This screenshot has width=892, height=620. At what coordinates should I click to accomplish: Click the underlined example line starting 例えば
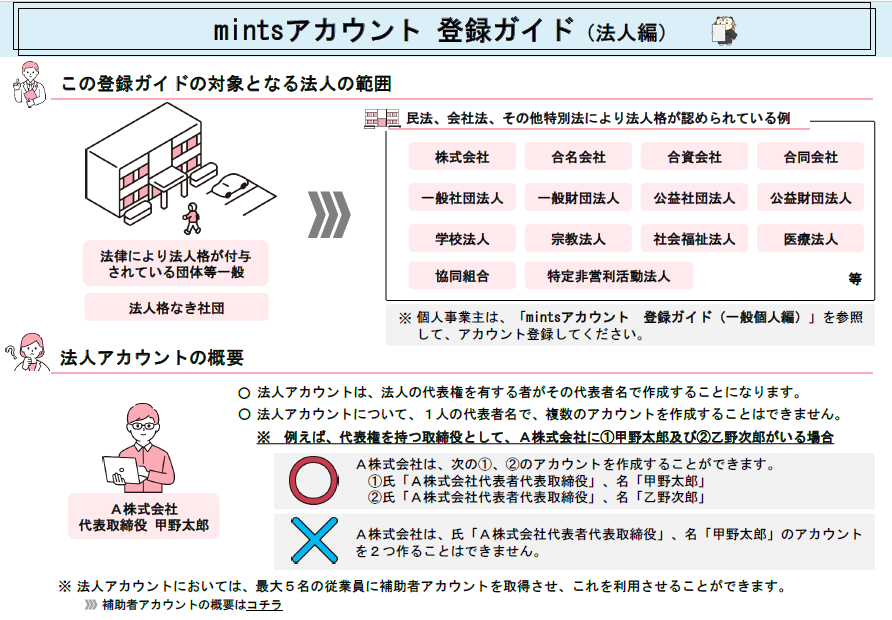545,437
